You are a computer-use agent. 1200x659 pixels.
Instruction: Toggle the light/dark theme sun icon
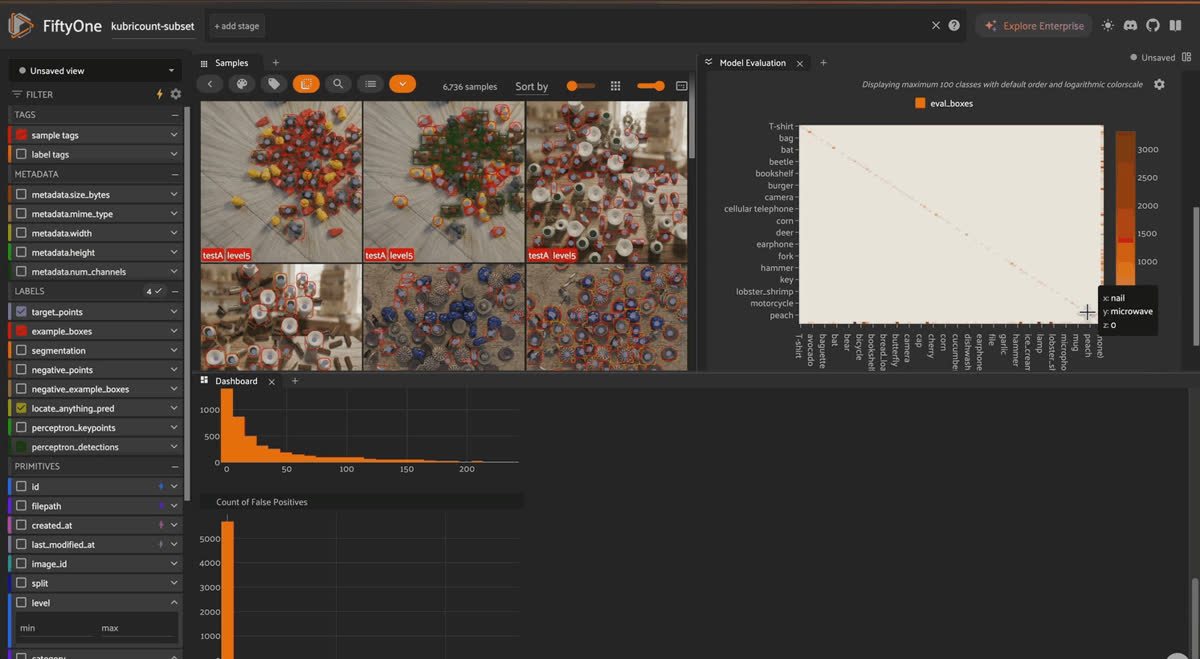point(1108,26)
